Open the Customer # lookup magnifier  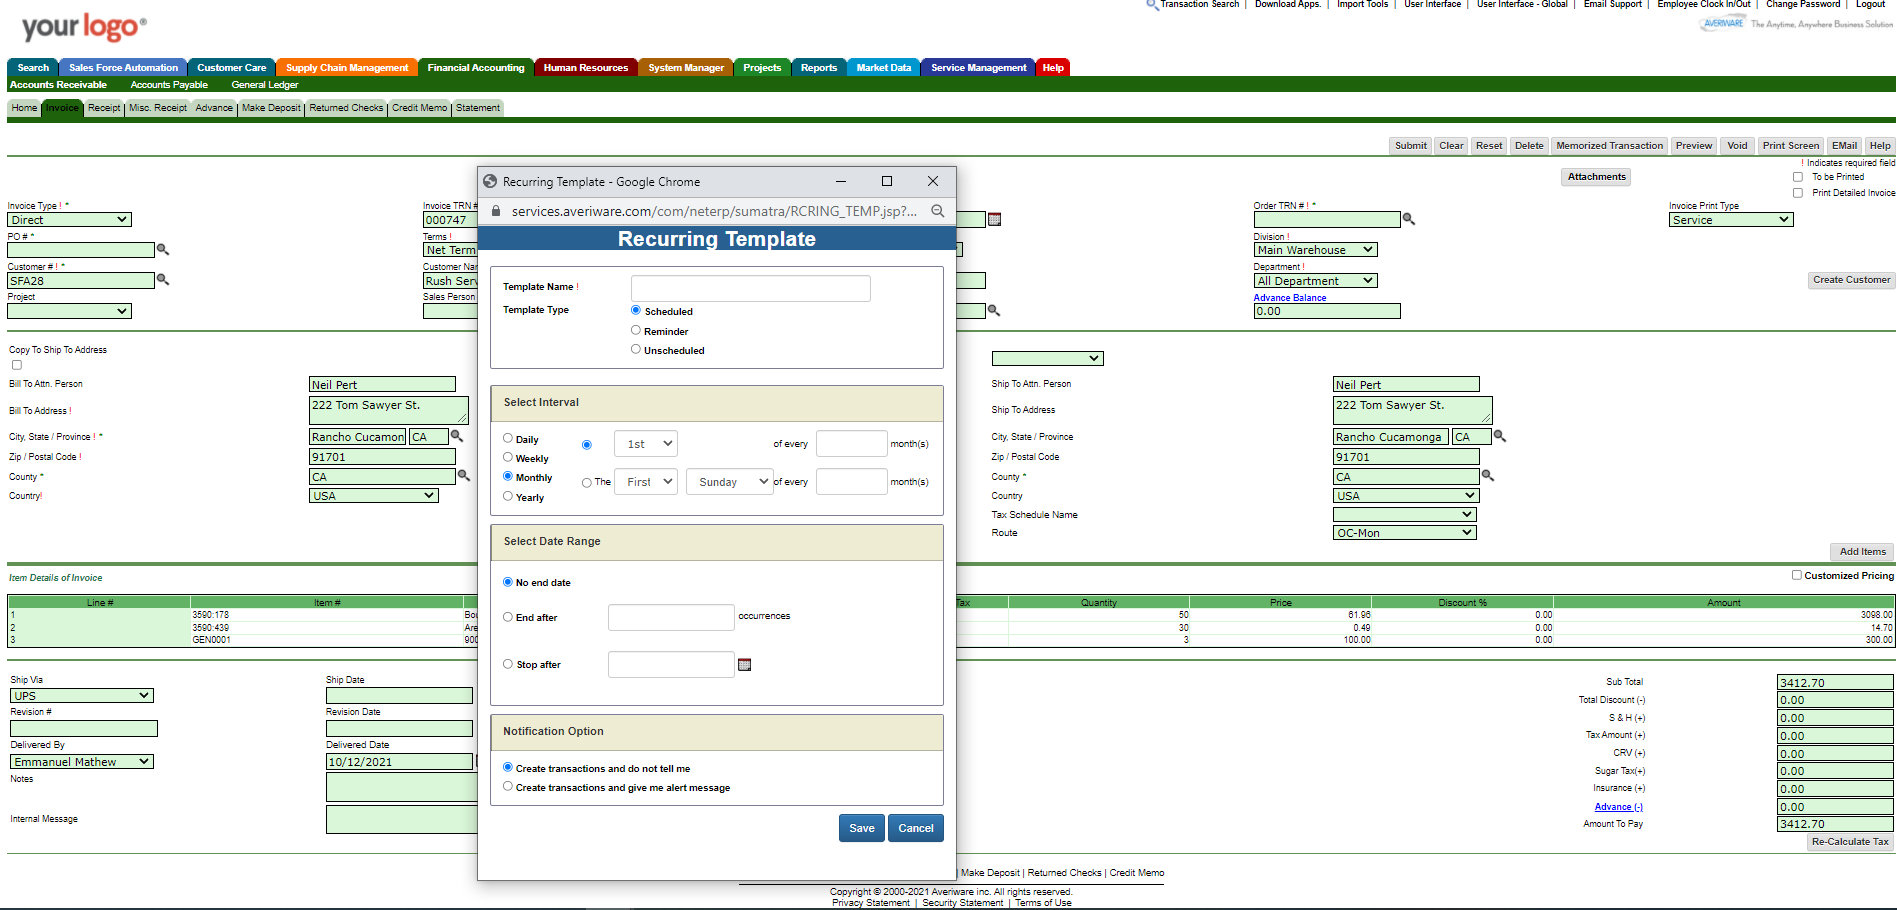tap(163, 280)
